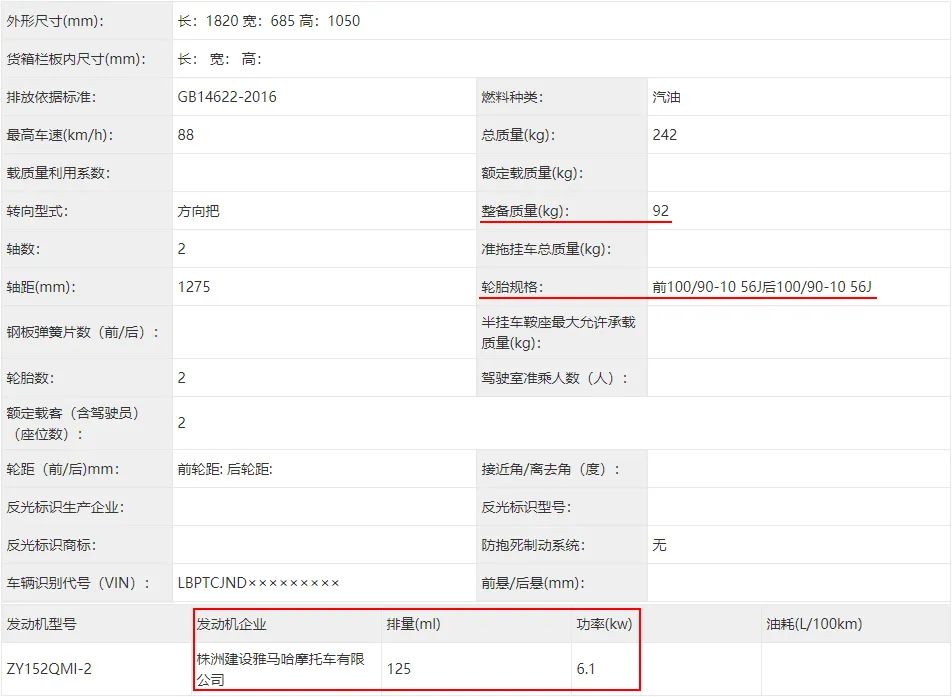The image size is (952, 697).
Task: Click the curb weight value 92
Action: click(x=662, y=211)
